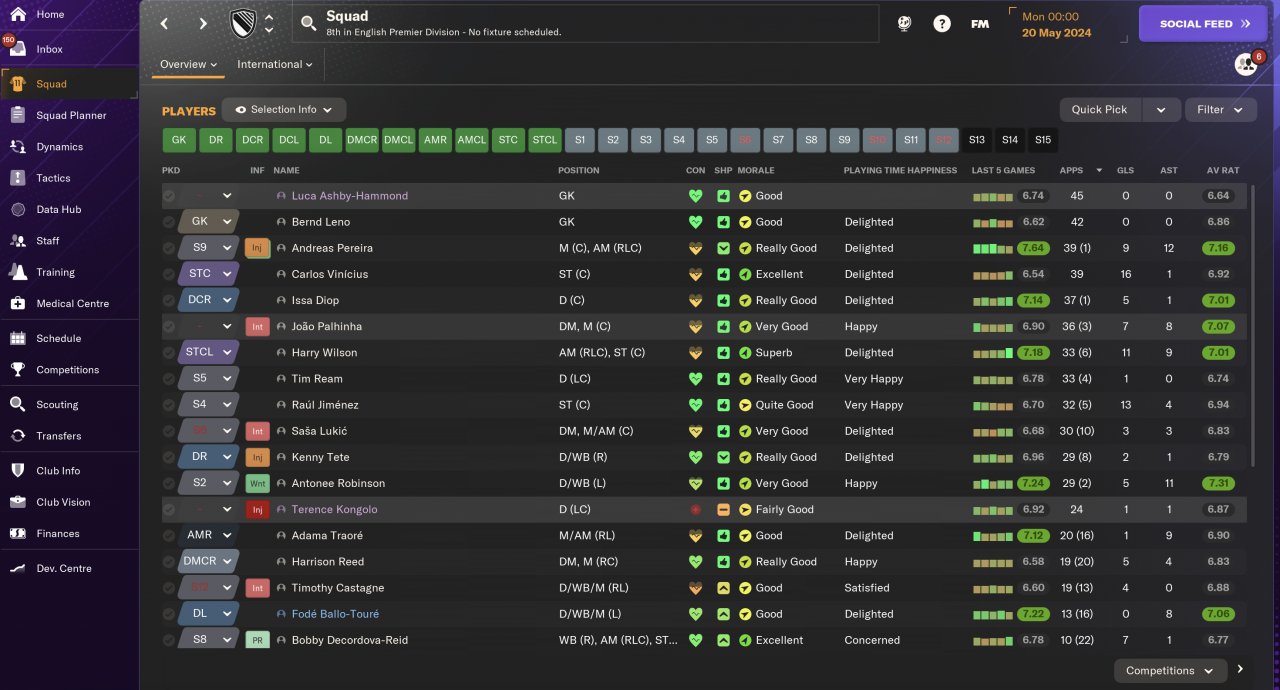Click the back navigation arrow

coord(165,23)
